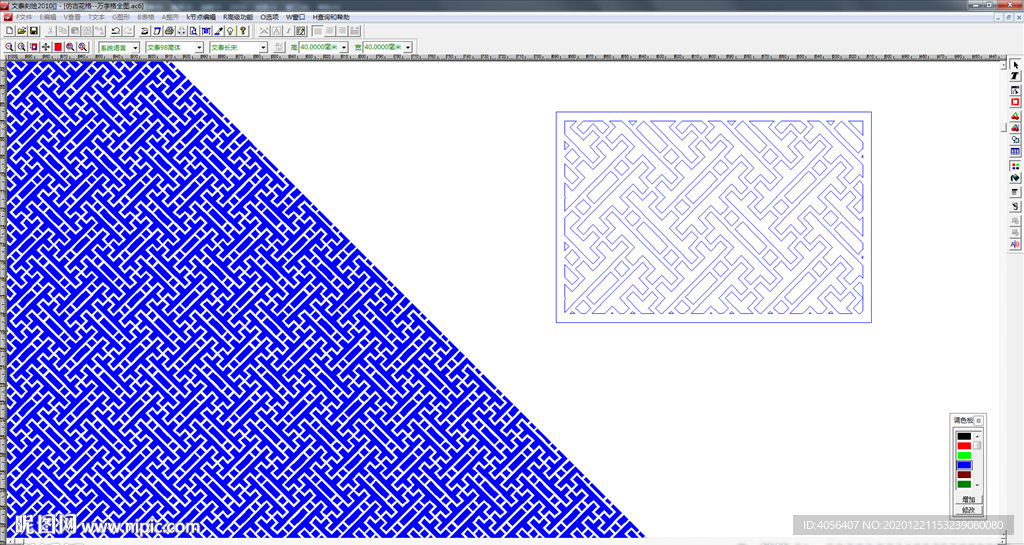Click the undo arrow icon
The height and width of the screenshot is (545, 1024).
click(x=116, y=31)
